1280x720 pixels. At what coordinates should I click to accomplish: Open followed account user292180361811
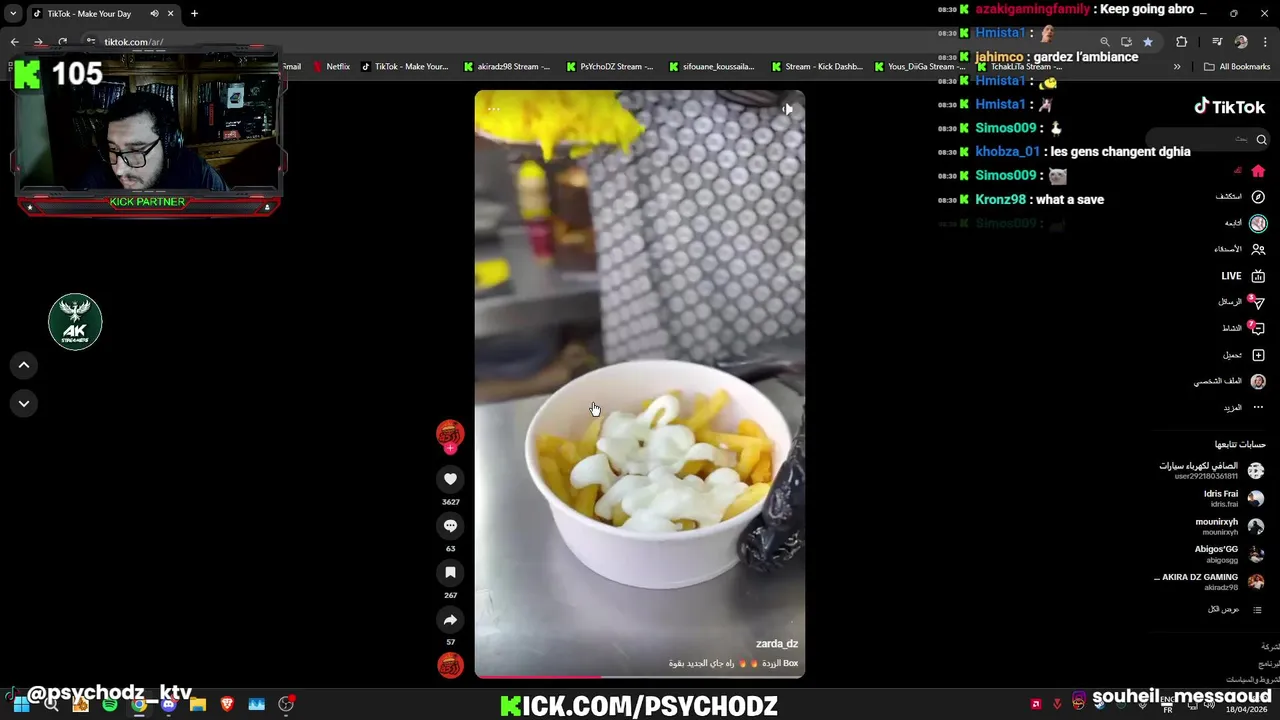(x=1211, y=470)
